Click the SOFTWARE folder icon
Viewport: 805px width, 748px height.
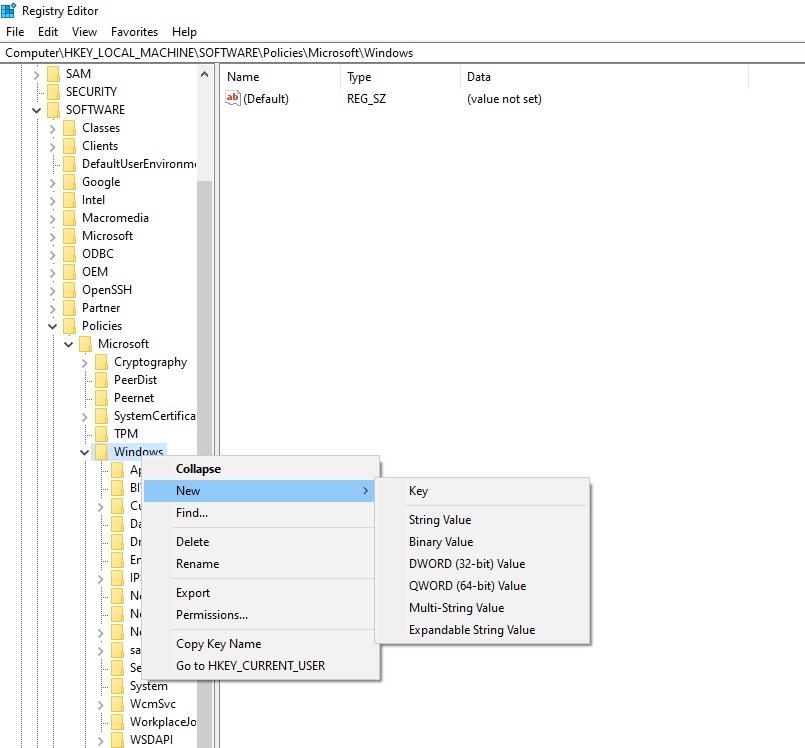point(53,110)
